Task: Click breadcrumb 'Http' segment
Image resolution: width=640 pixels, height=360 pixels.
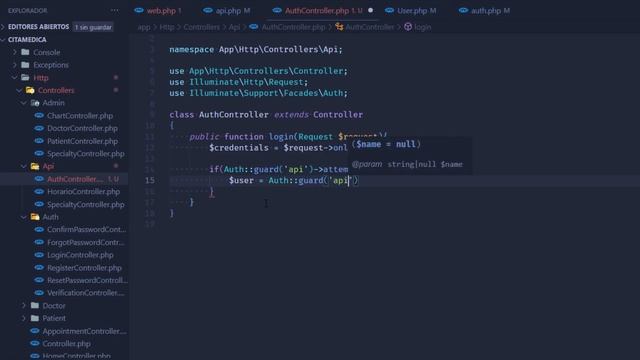Action: pyautogui.click(x=167, y=27)
